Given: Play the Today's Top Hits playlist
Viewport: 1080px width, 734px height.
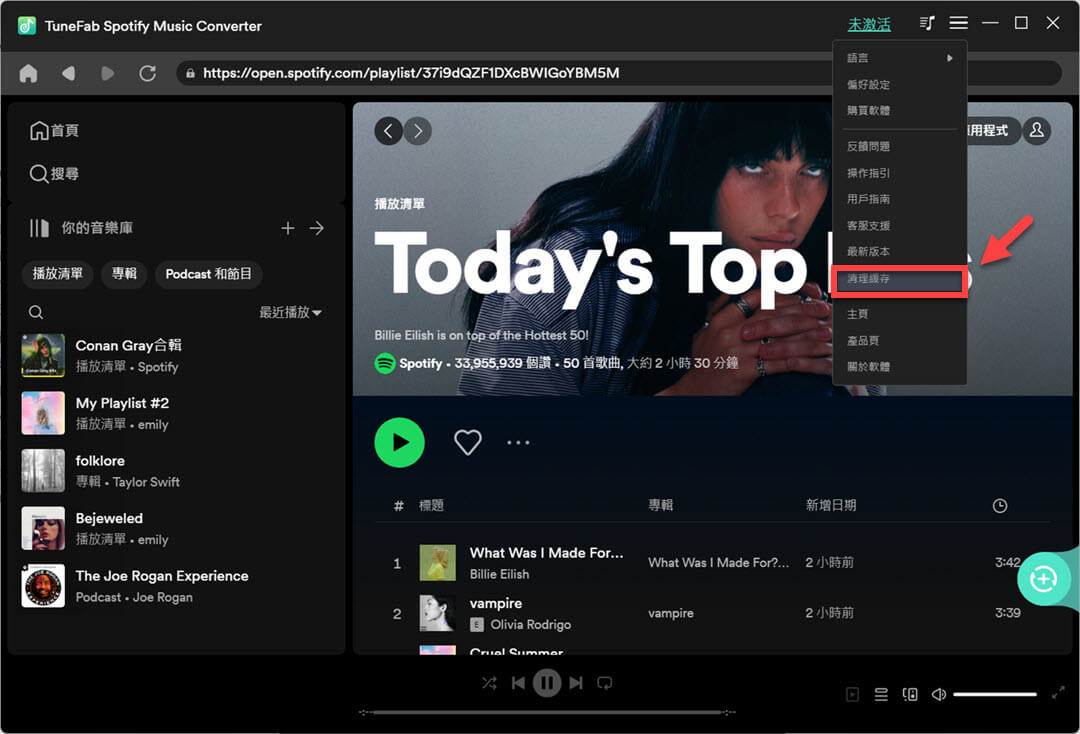Looking at the screenshot, I should (x=399, y=443).
